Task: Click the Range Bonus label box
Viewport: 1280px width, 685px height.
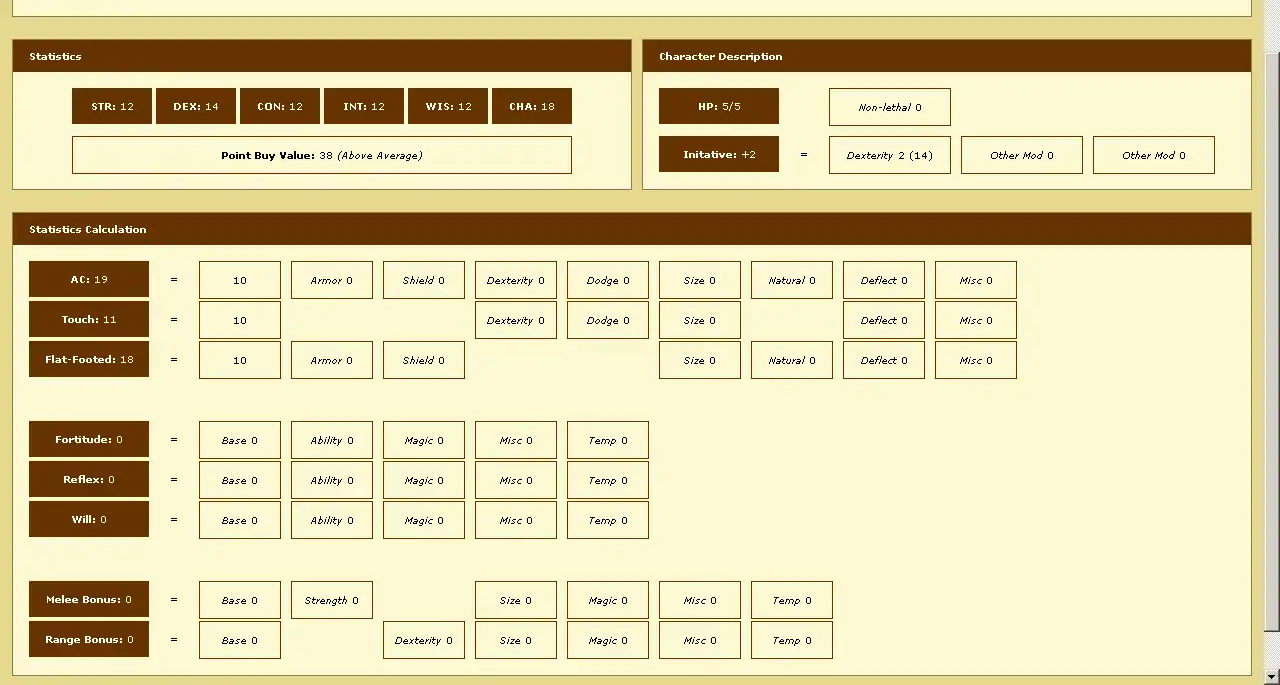Action: point(89,639)
